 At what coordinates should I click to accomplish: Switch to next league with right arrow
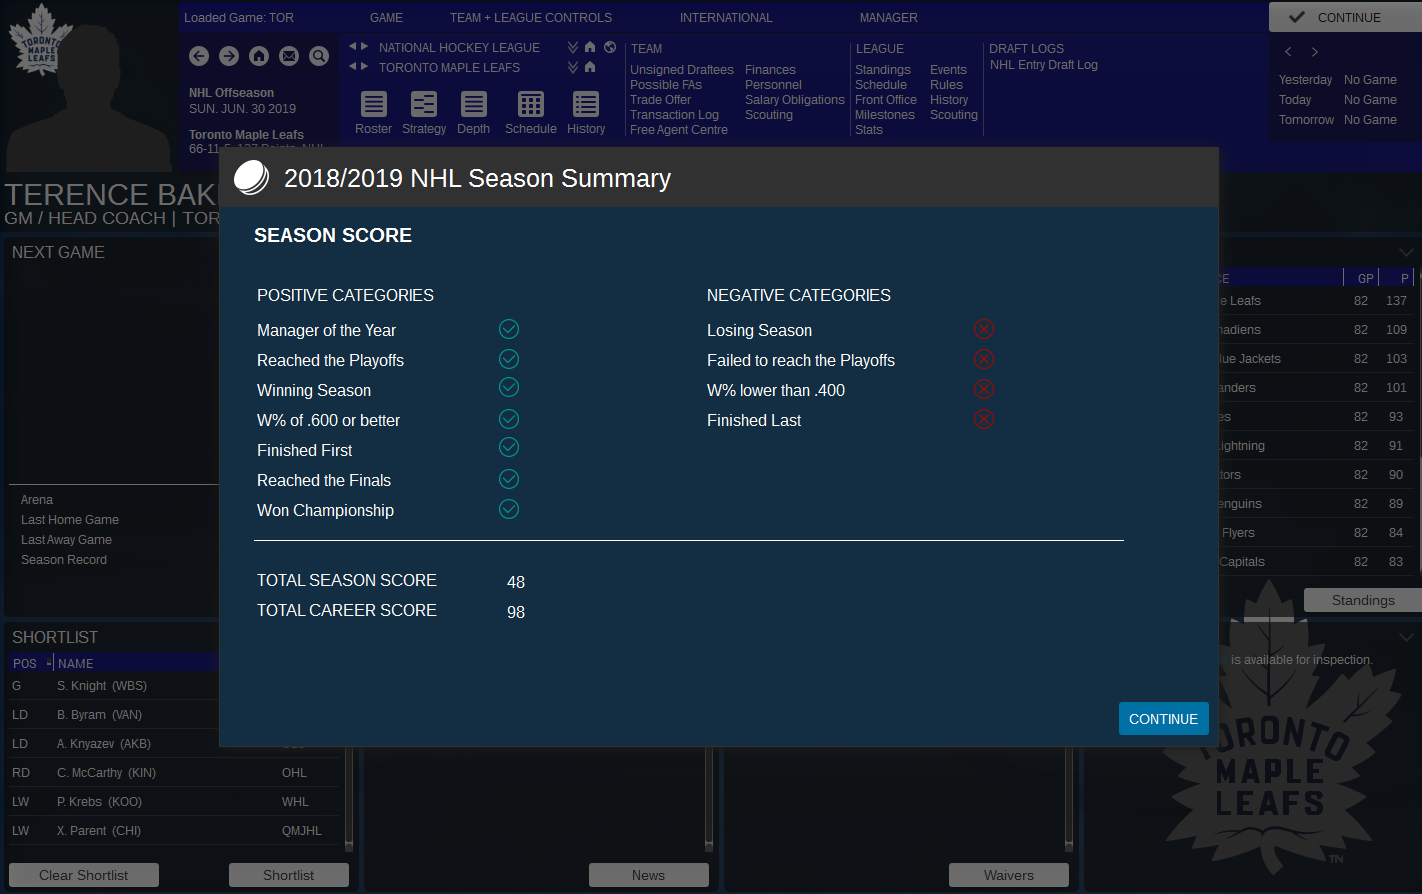click(365, 47)
